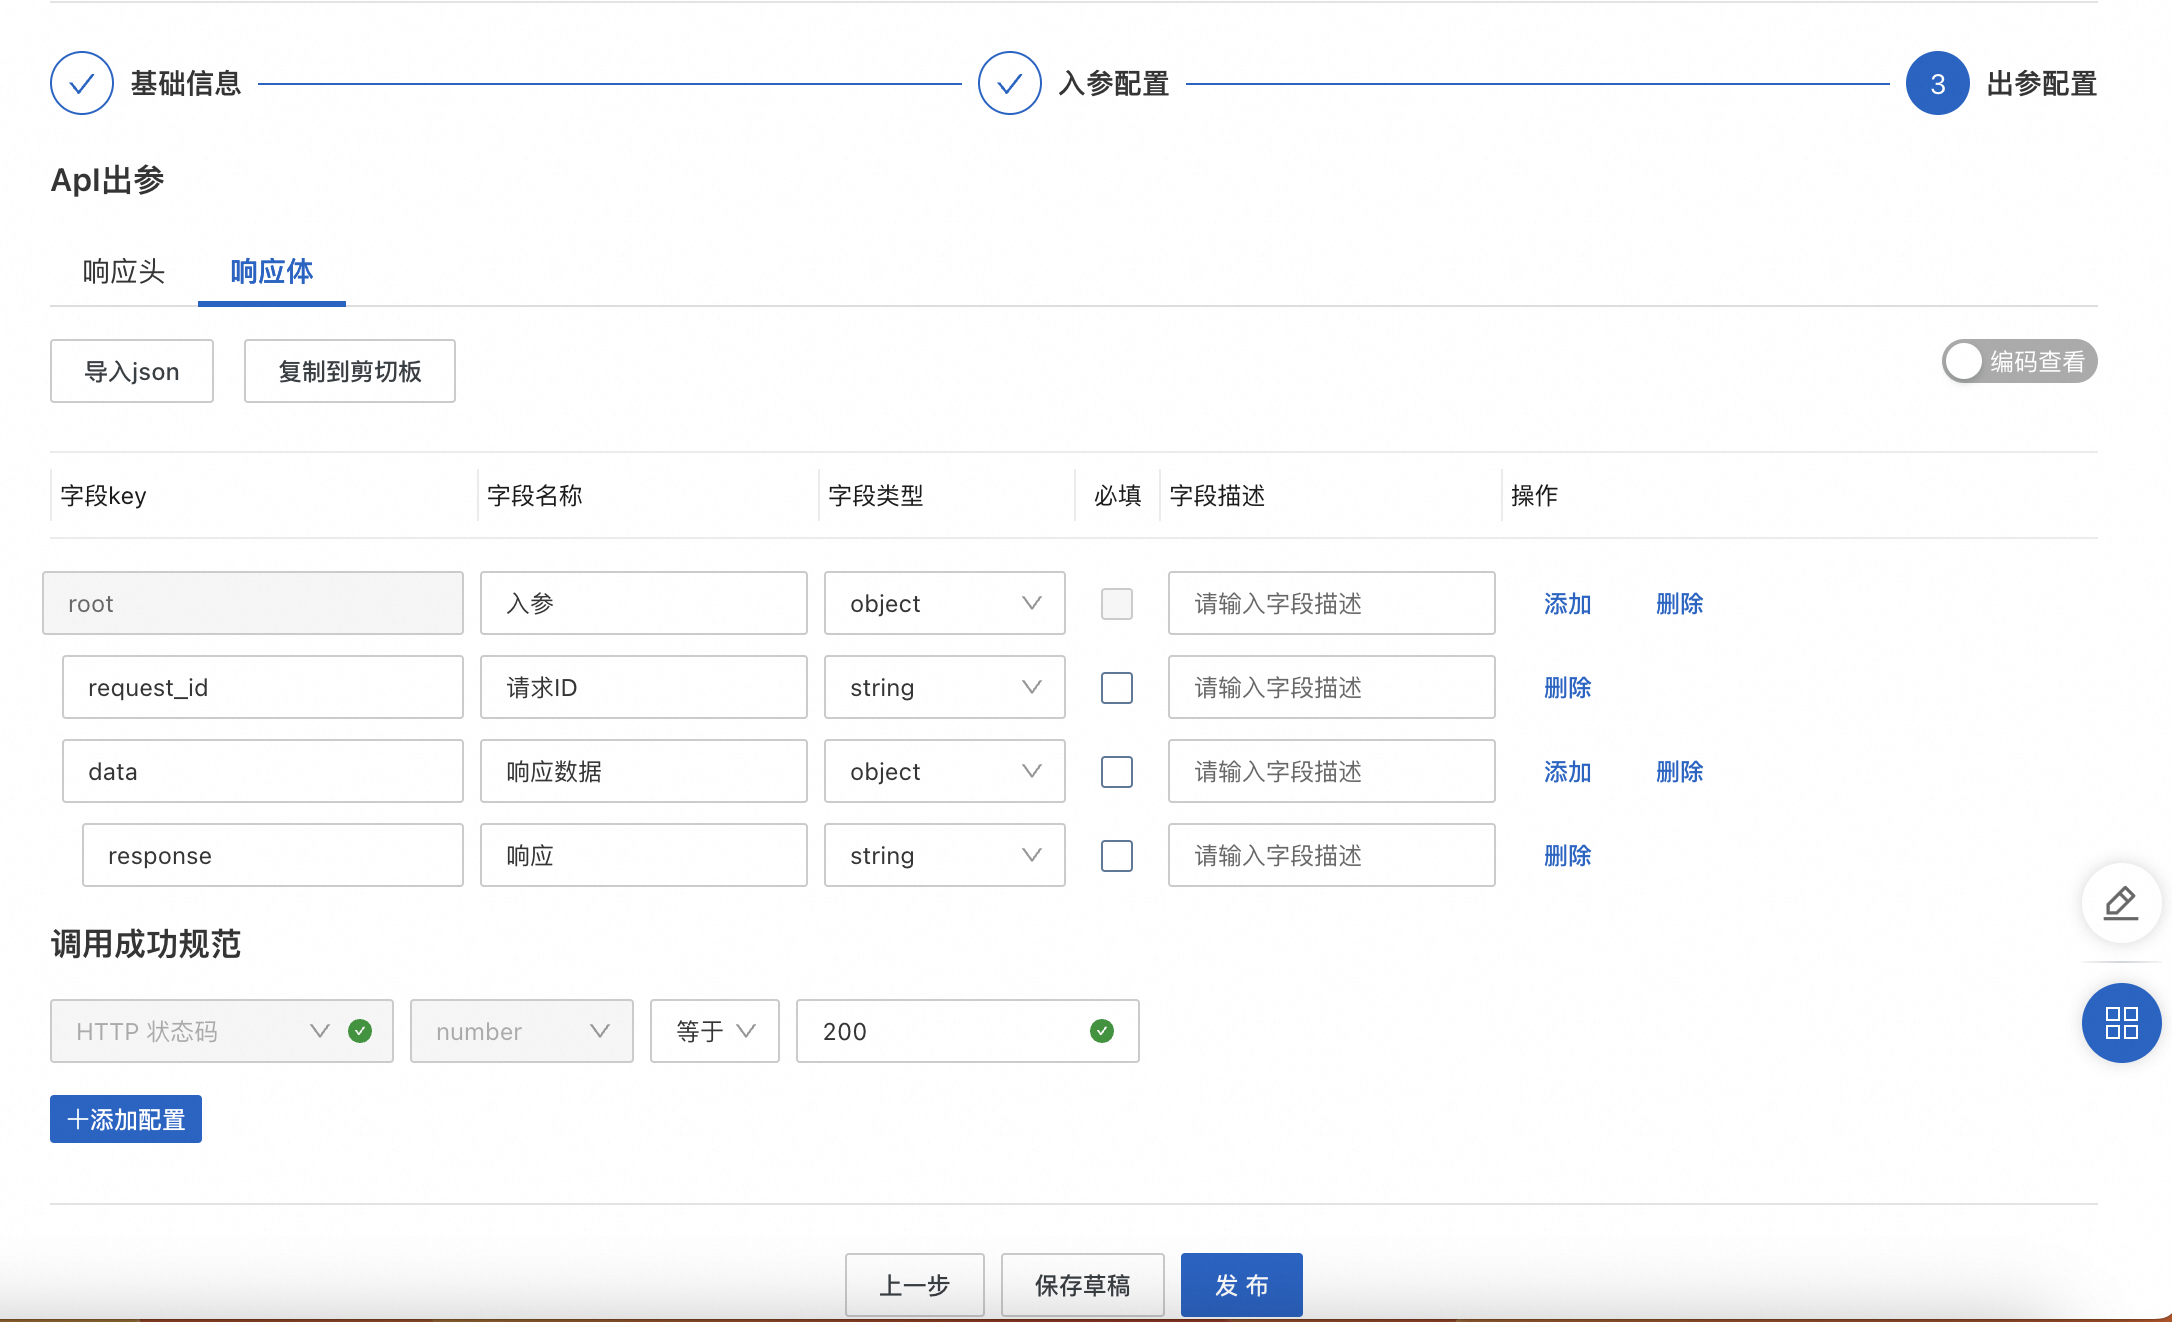The height and width of the screenshot is (1322, 2172).
Task: Click the 发布 publish button
Action: click(1241, 1285)
